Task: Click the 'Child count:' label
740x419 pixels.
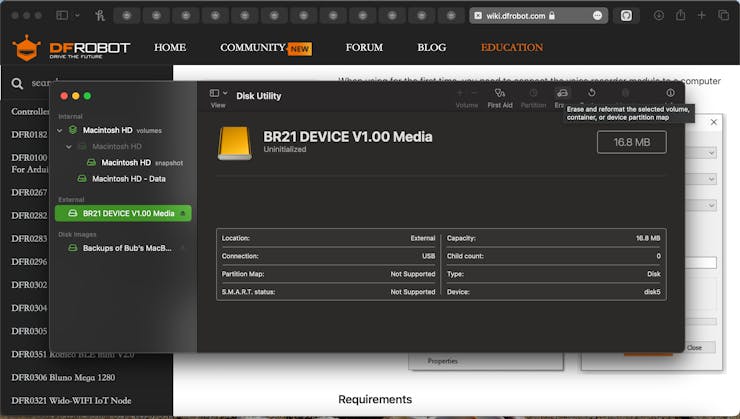Action: tap(465, 256)
